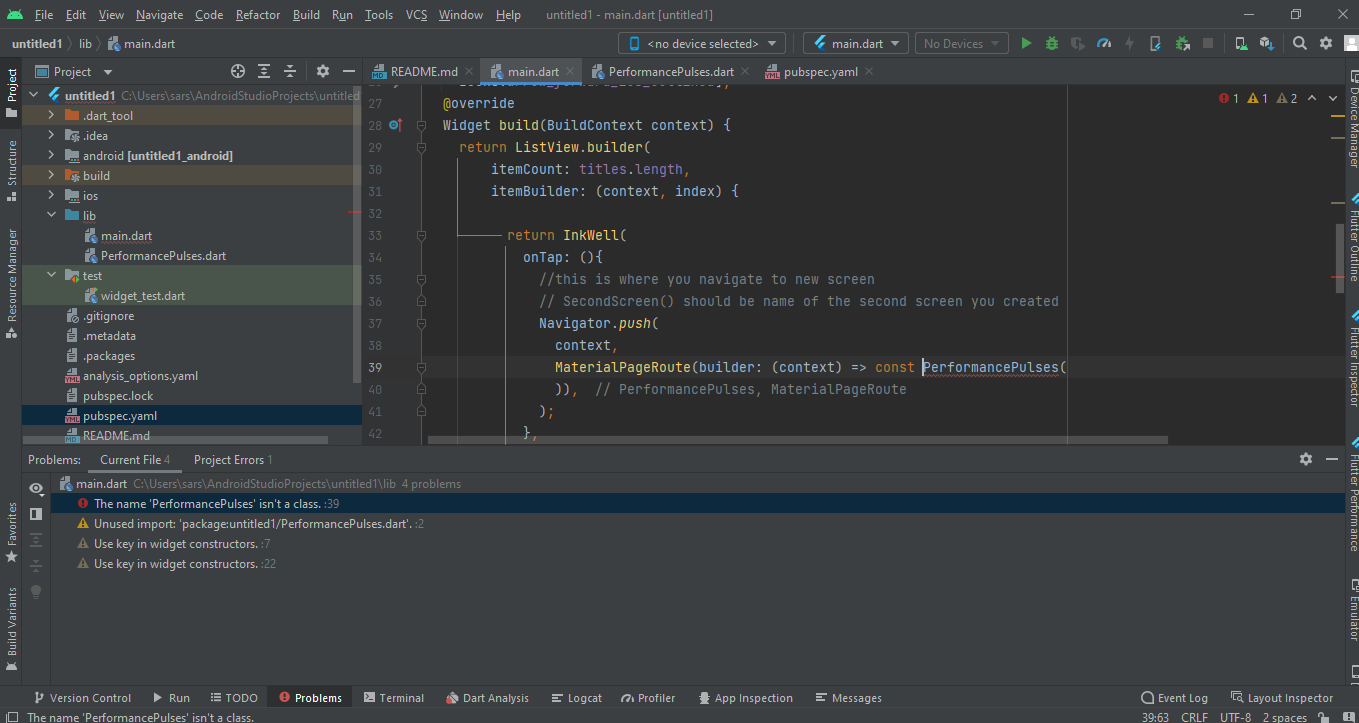
Task: Open the Refactor menu
Action: pos(258,15)
